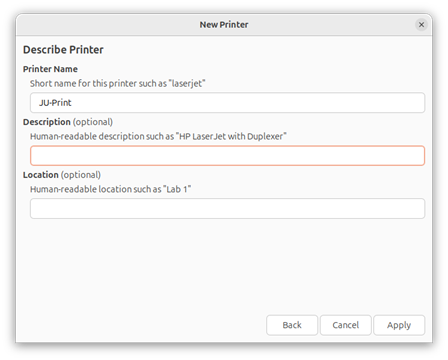Cancel the new printer setup
Image resolution: width=448 pixels, height=360 pixels.
pos(346,325)
